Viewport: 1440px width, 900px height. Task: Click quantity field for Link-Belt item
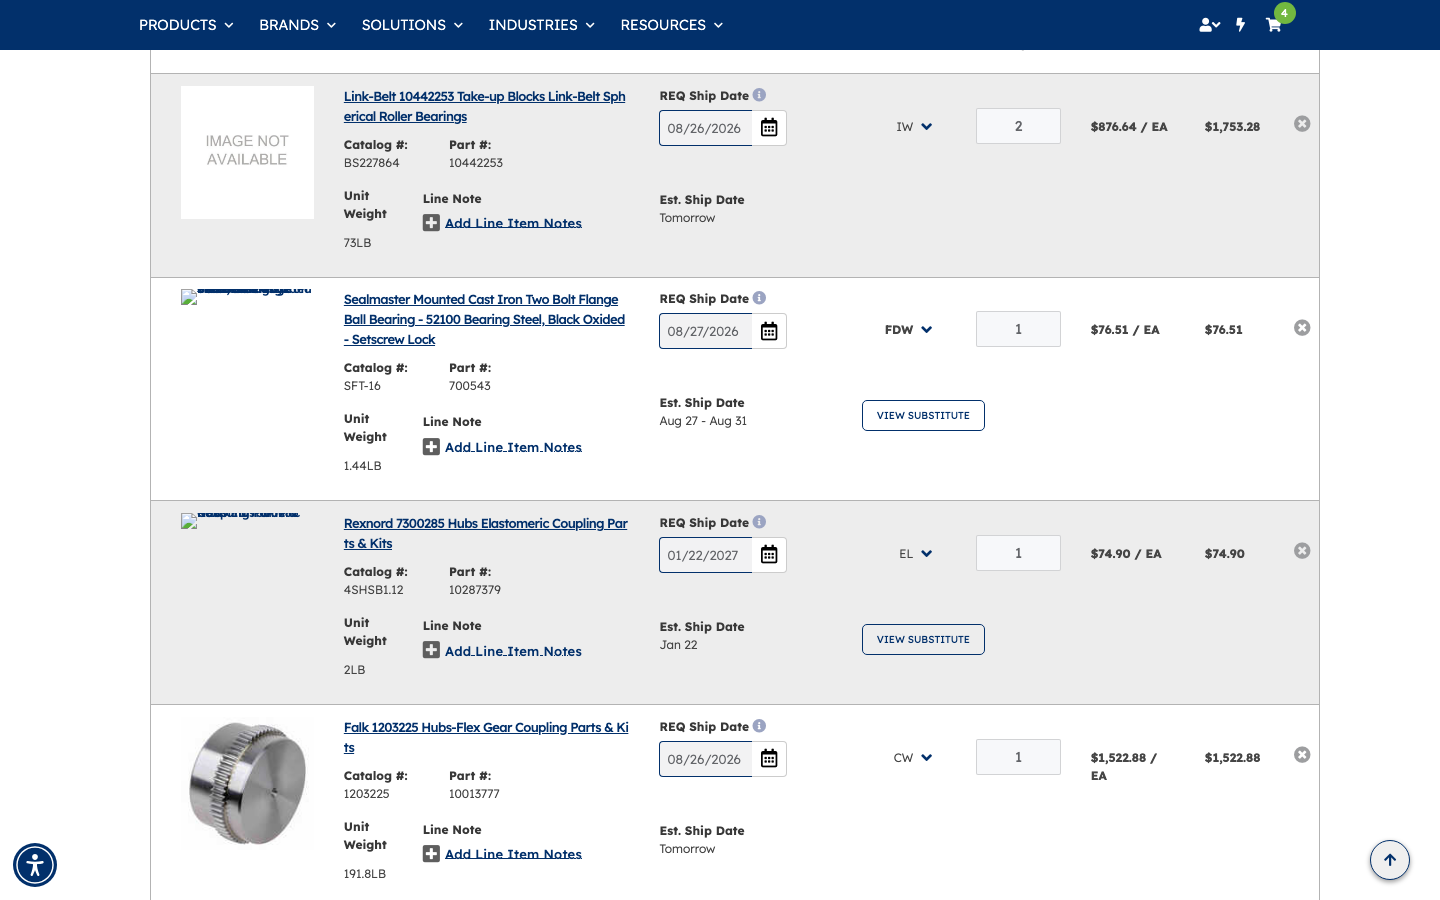(1018, 126)
